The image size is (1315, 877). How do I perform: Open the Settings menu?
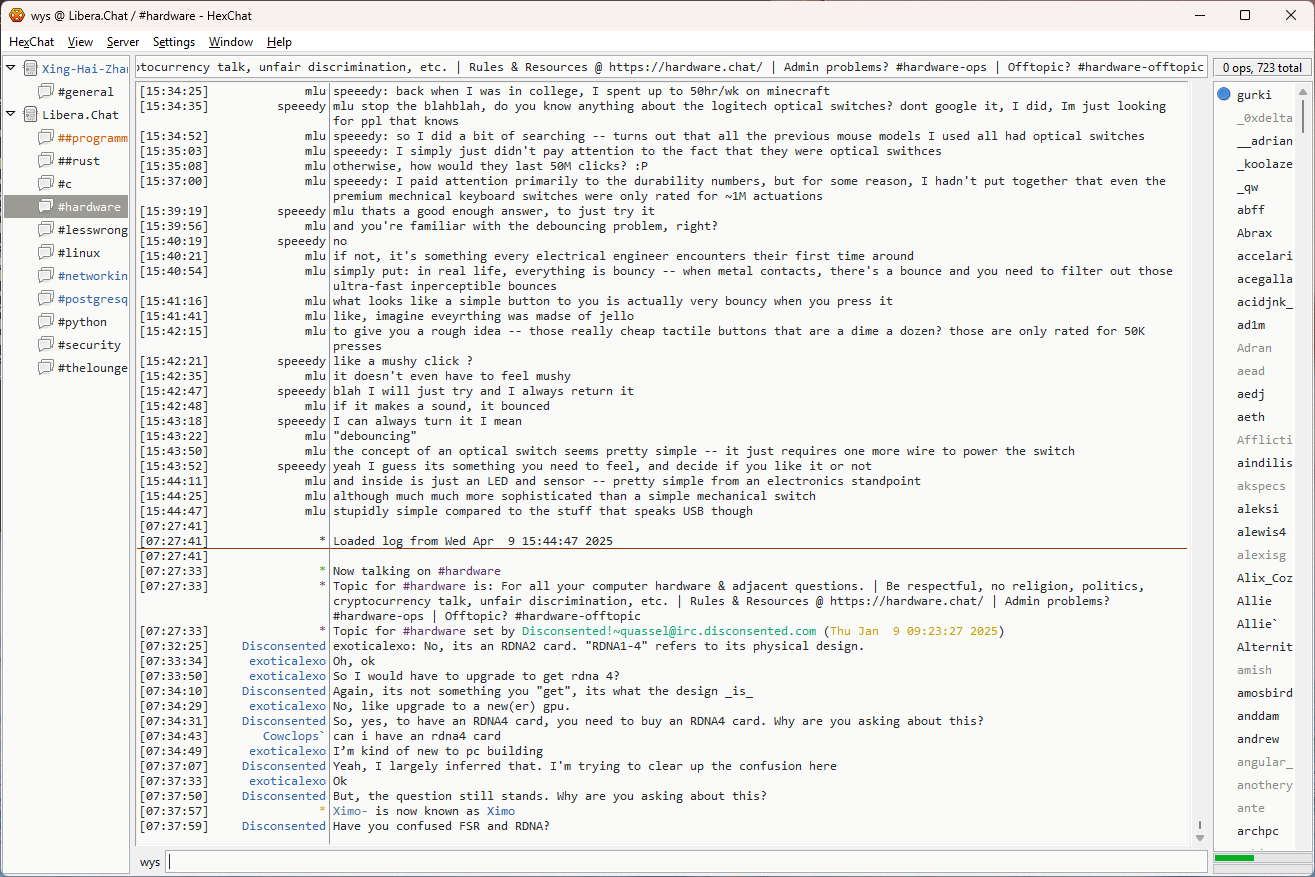point(174,42)
